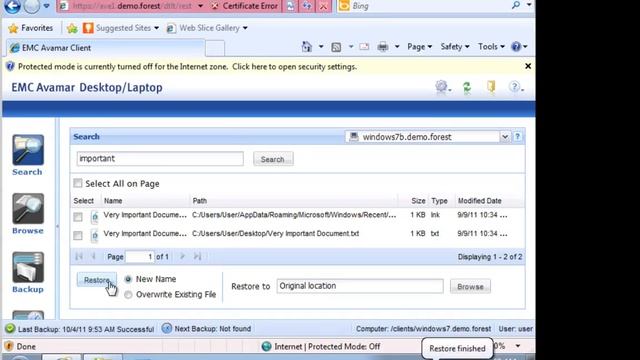The image size is (640, 360).
Task: Click the RSS Feeds icon
Action: click(x=336, y=47)
